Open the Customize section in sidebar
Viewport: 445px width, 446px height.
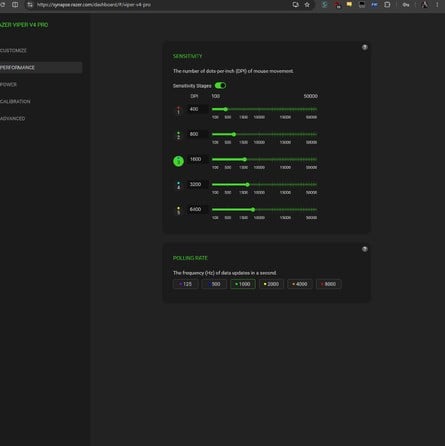(x=13, y=51)
